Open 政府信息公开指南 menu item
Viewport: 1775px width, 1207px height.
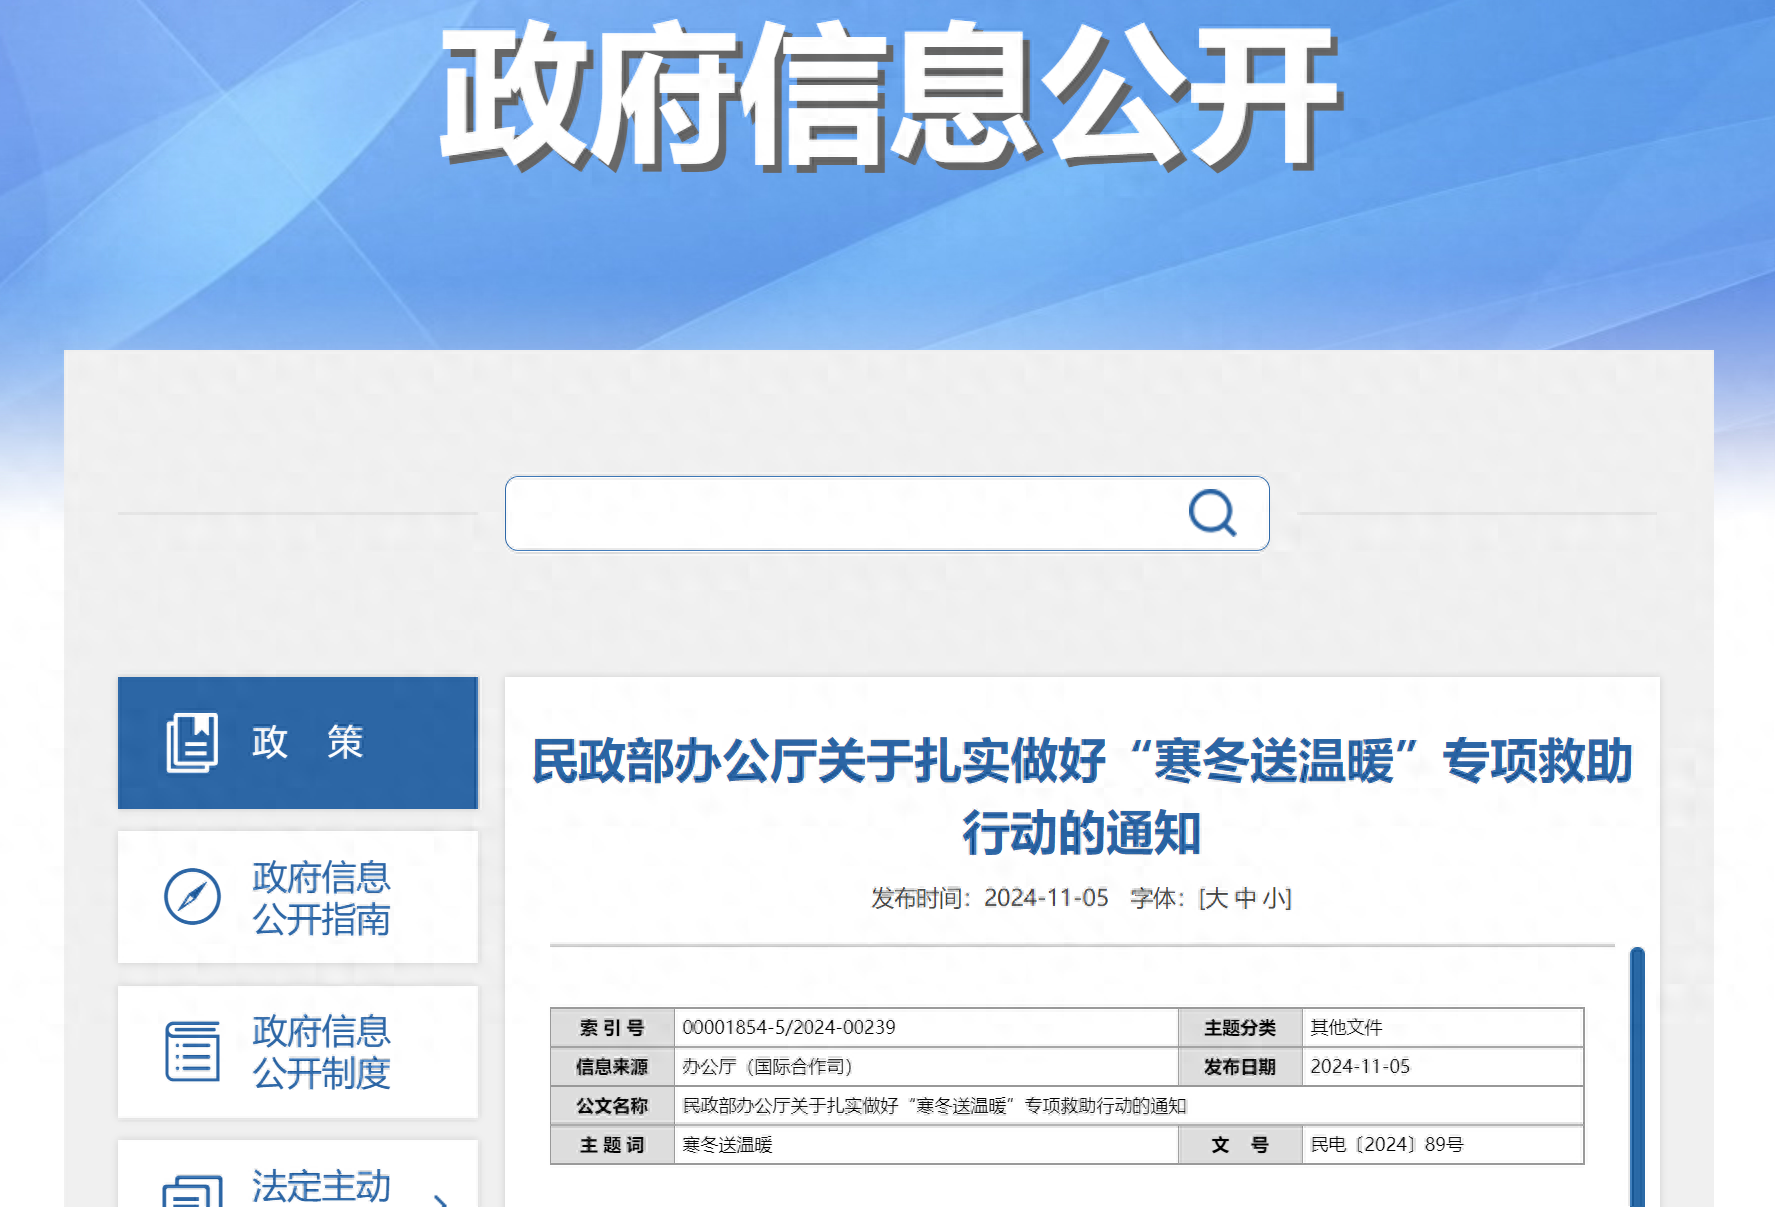(x=298, y=897)
